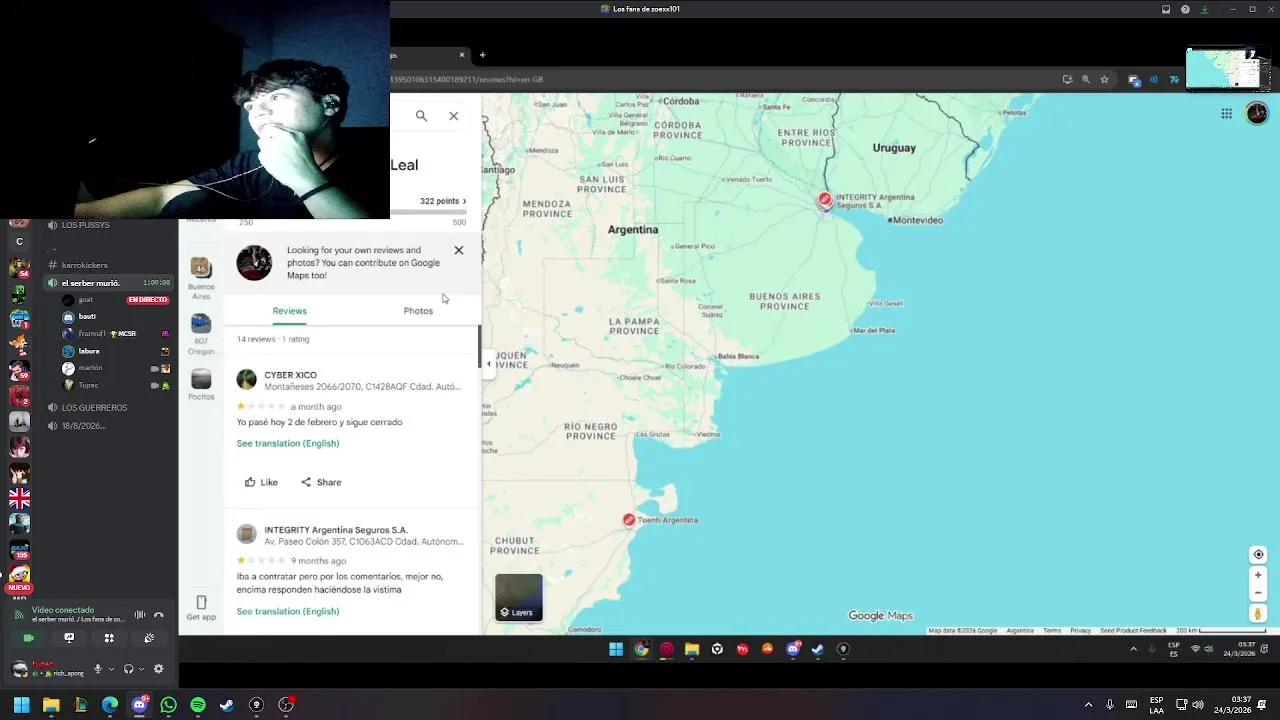
Task: Click the EN DIRECTO live badge
Action: click(147, 300)
